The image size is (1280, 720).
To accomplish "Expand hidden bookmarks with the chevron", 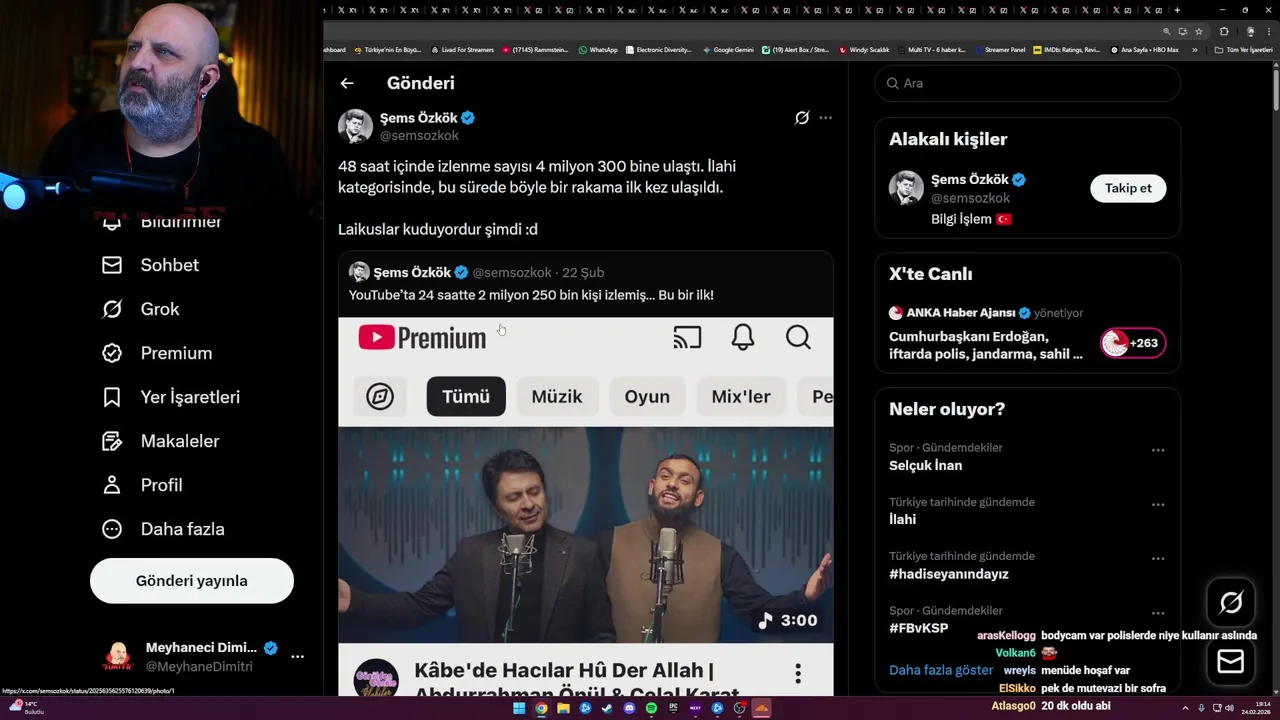I will [x=1194, y=49].
